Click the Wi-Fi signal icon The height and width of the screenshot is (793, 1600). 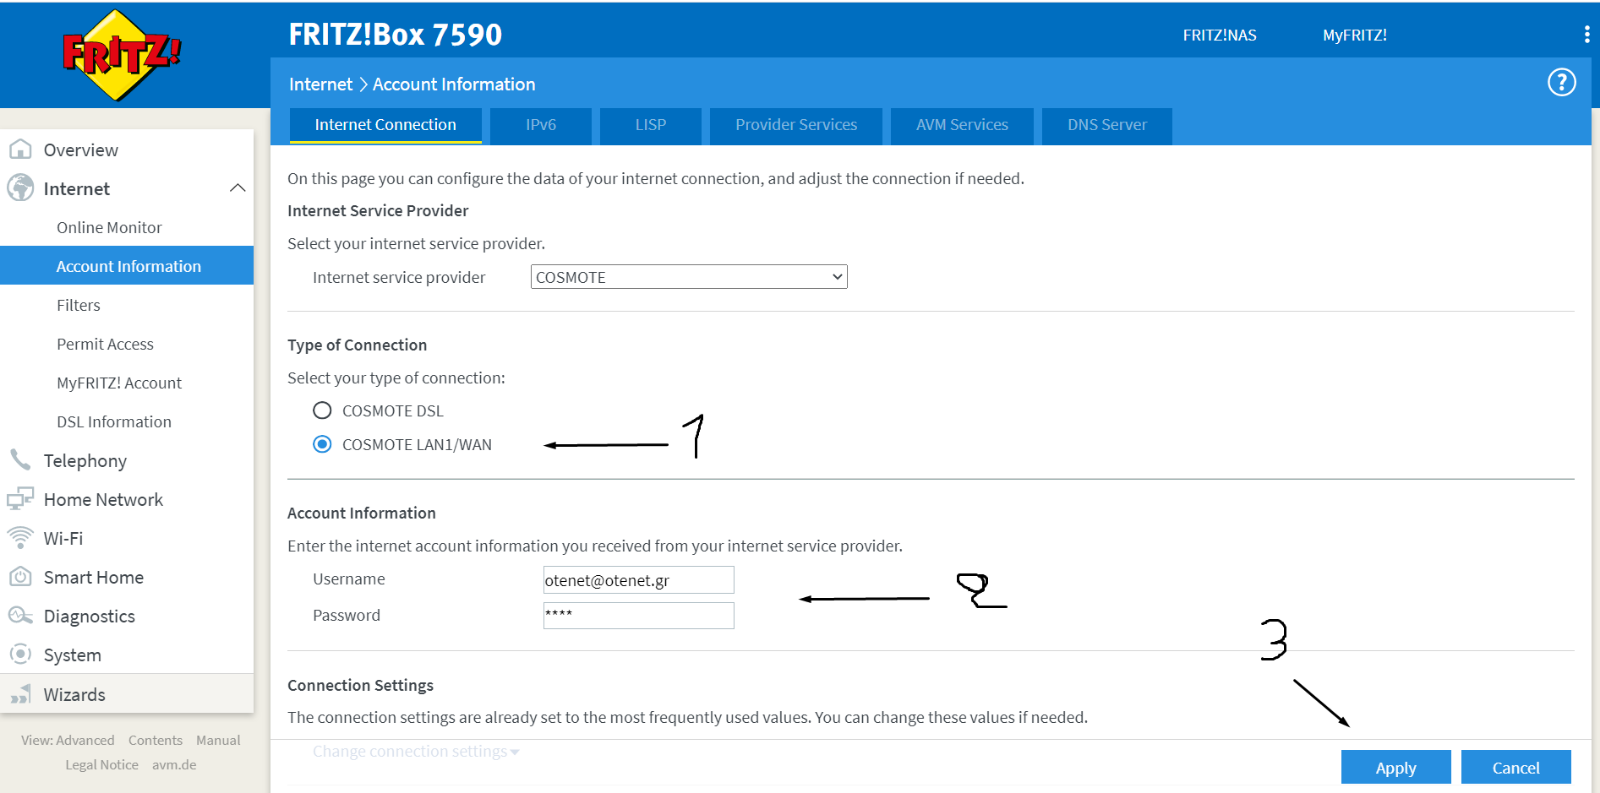pos(20,538)
